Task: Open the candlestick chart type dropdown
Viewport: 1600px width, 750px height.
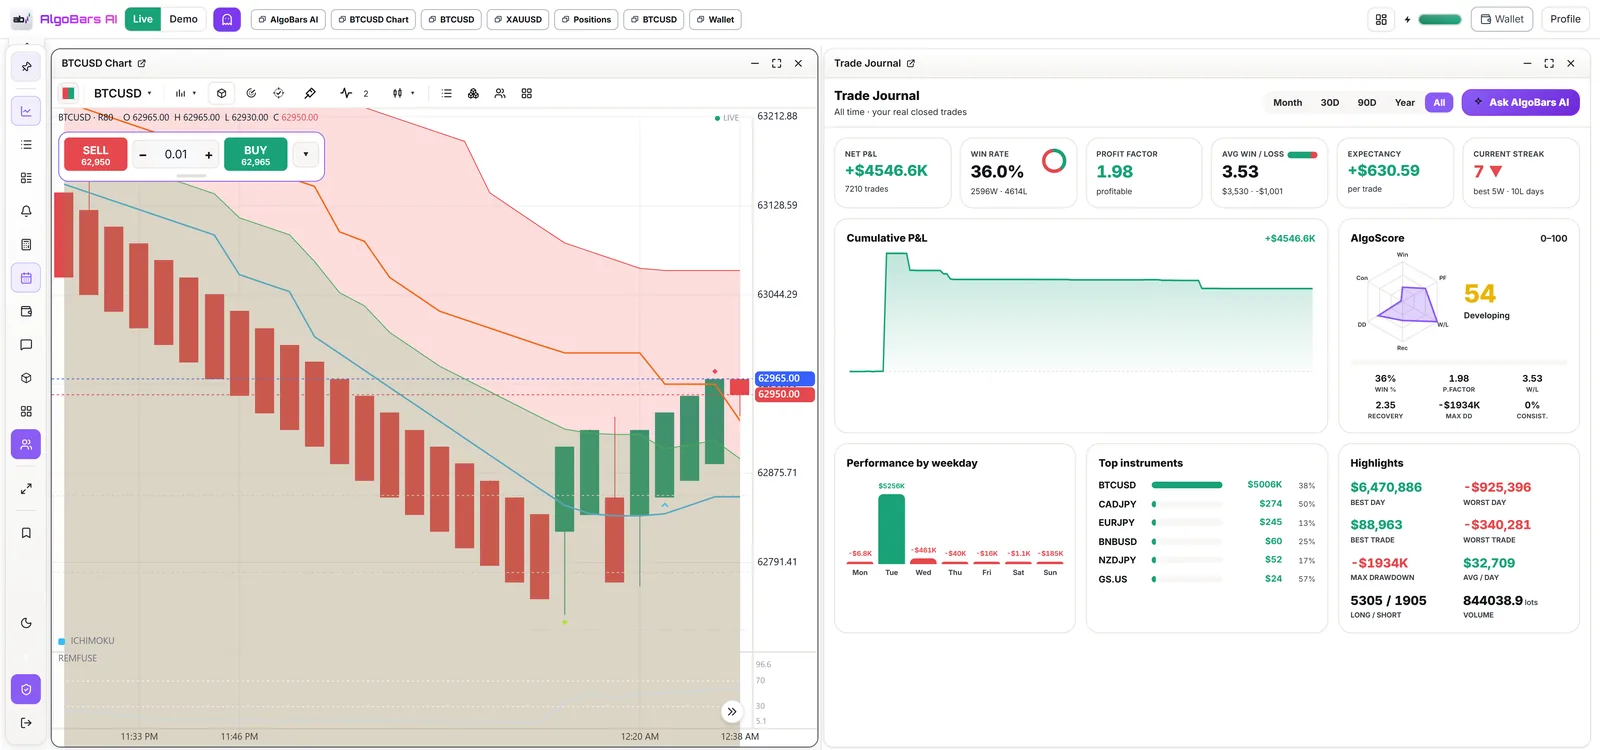Action: click(403, 93)
